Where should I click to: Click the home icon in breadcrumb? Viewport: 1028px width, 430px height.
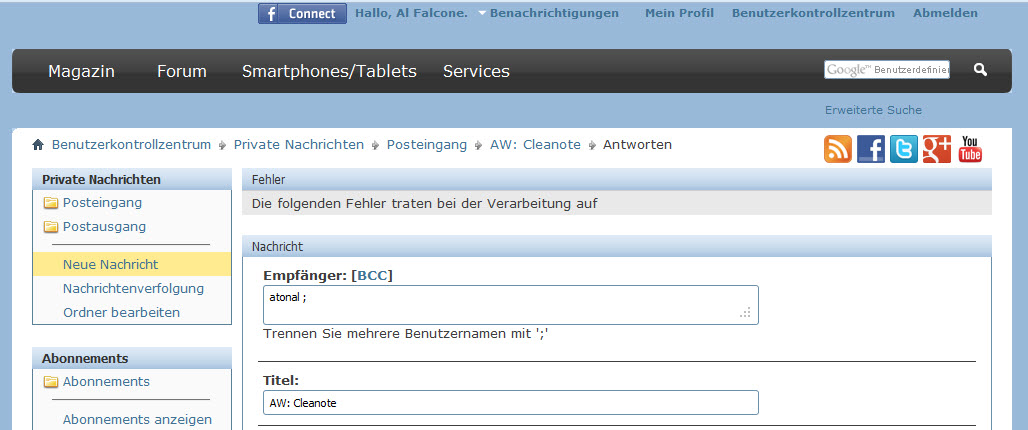(x=38, y=145)
